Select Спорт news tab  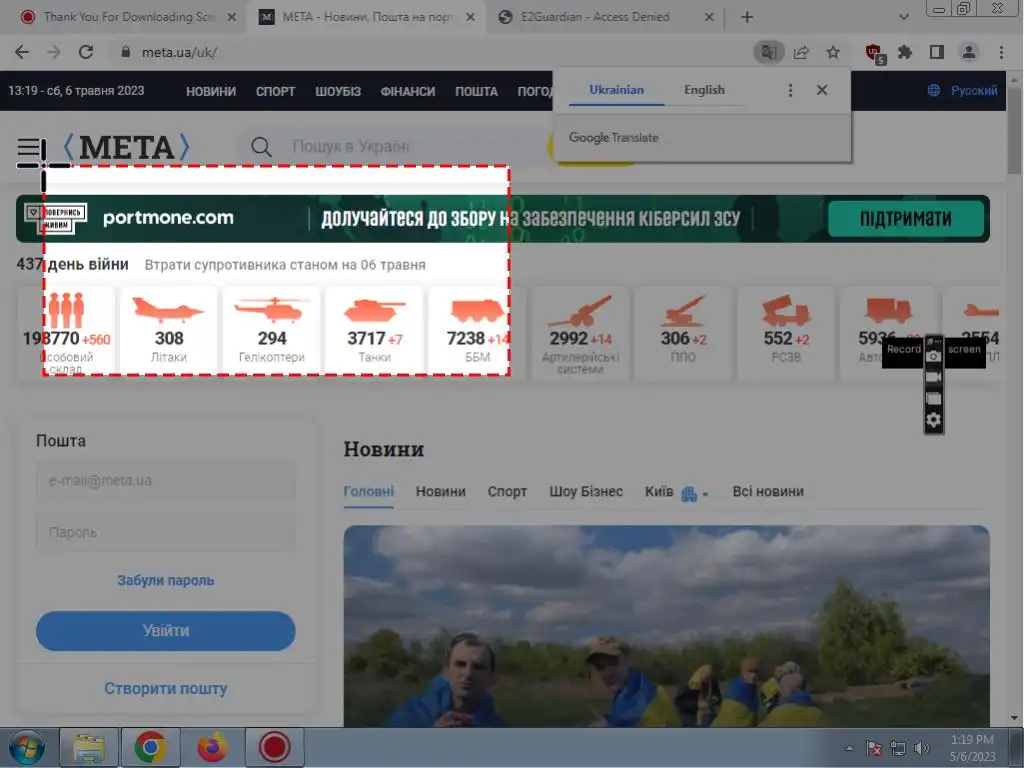point(507,492)
